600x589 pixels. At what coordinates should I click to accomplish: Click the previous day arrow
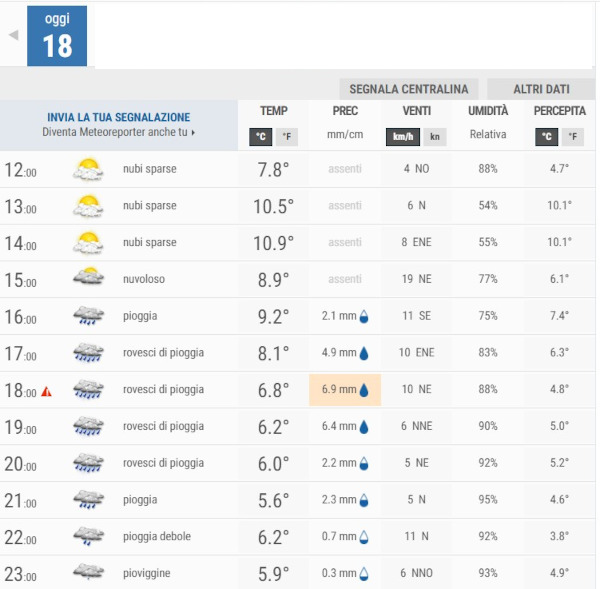(13, 35)
